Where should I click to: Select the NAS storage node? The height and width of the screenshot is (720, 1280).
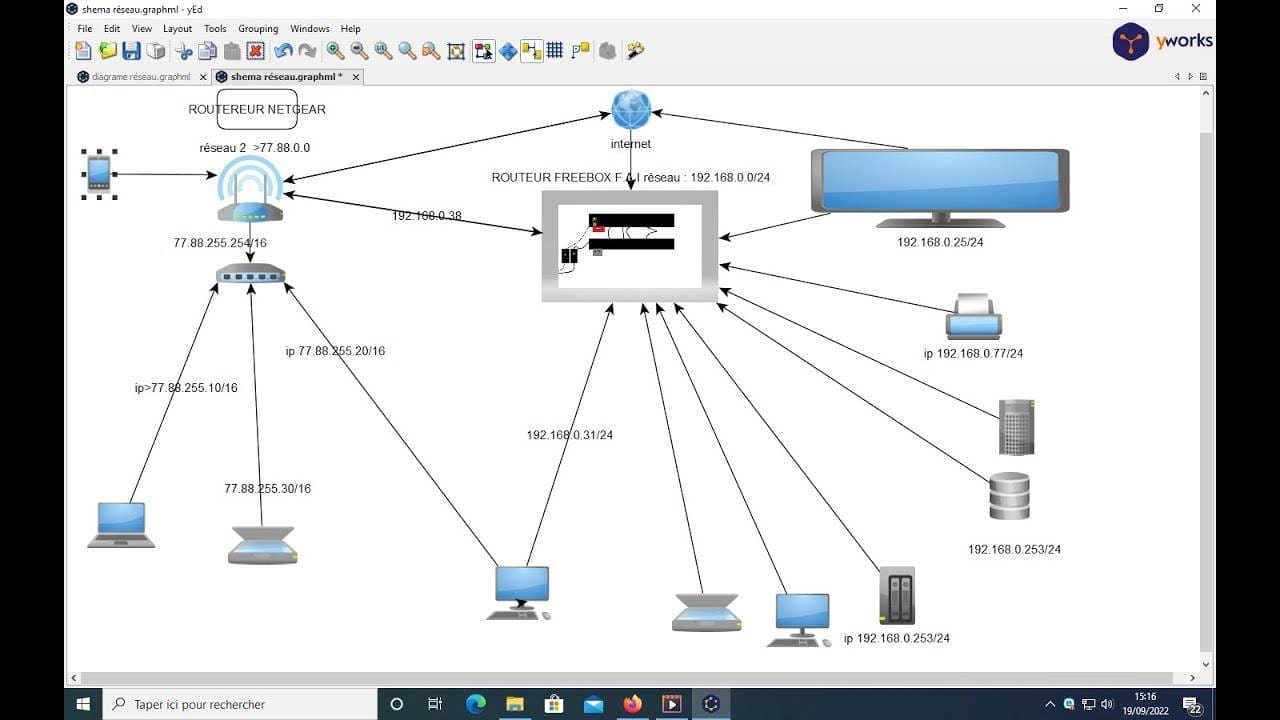pos(896,595)
